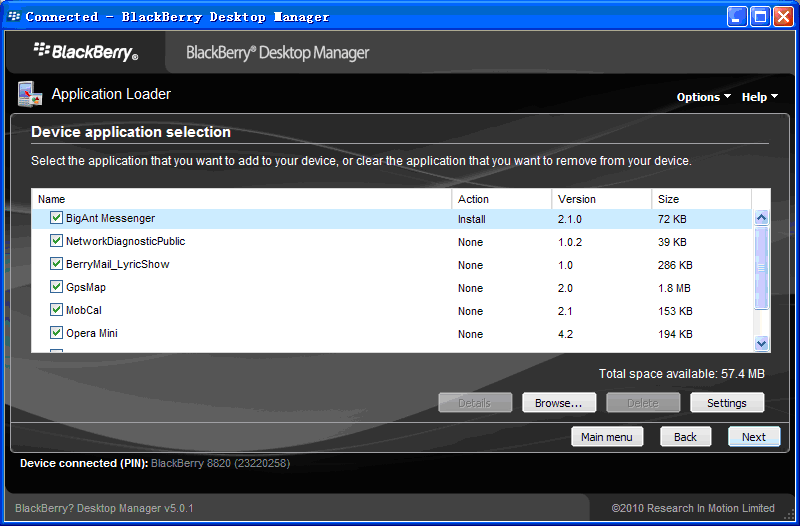Image resolution: width=800 pixels, height=526 pixels.
Task: Return via Main menu button
Action: point(607,437)
